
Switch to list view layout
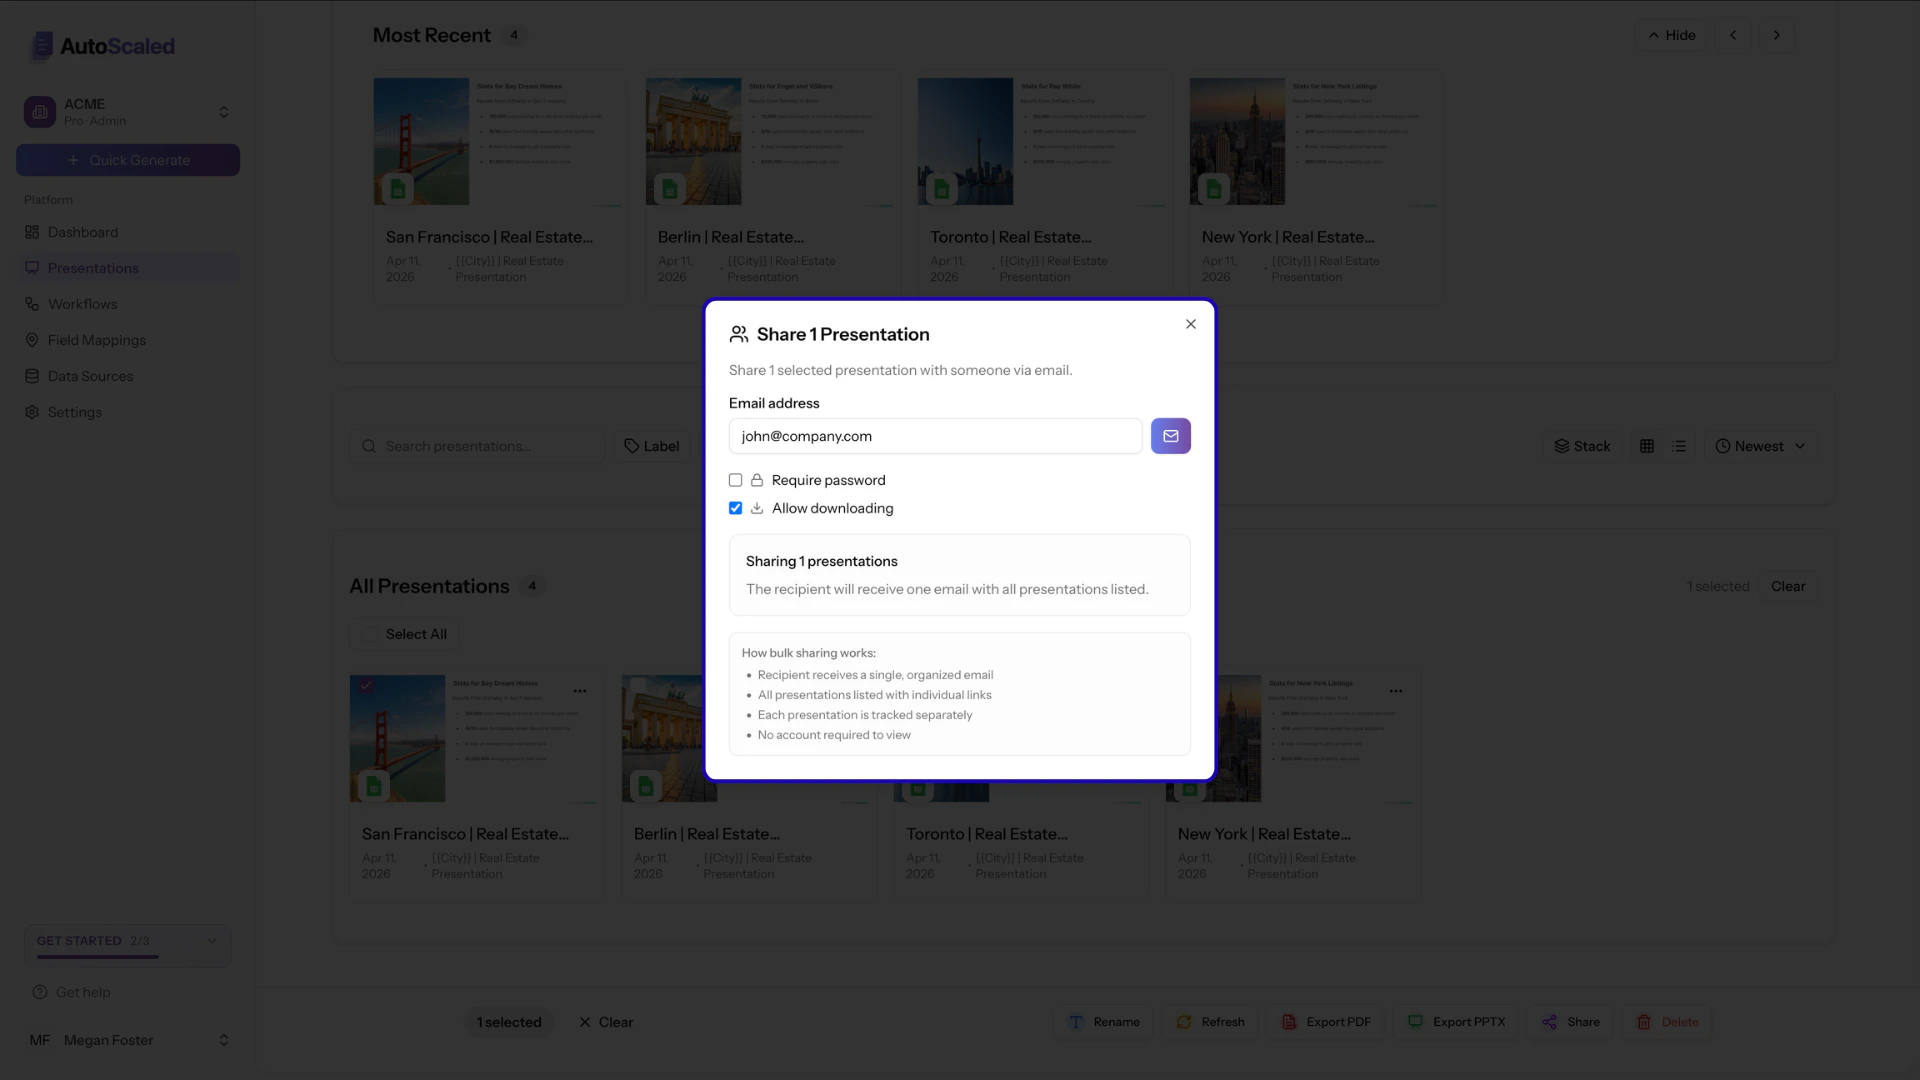point(1679,446)
